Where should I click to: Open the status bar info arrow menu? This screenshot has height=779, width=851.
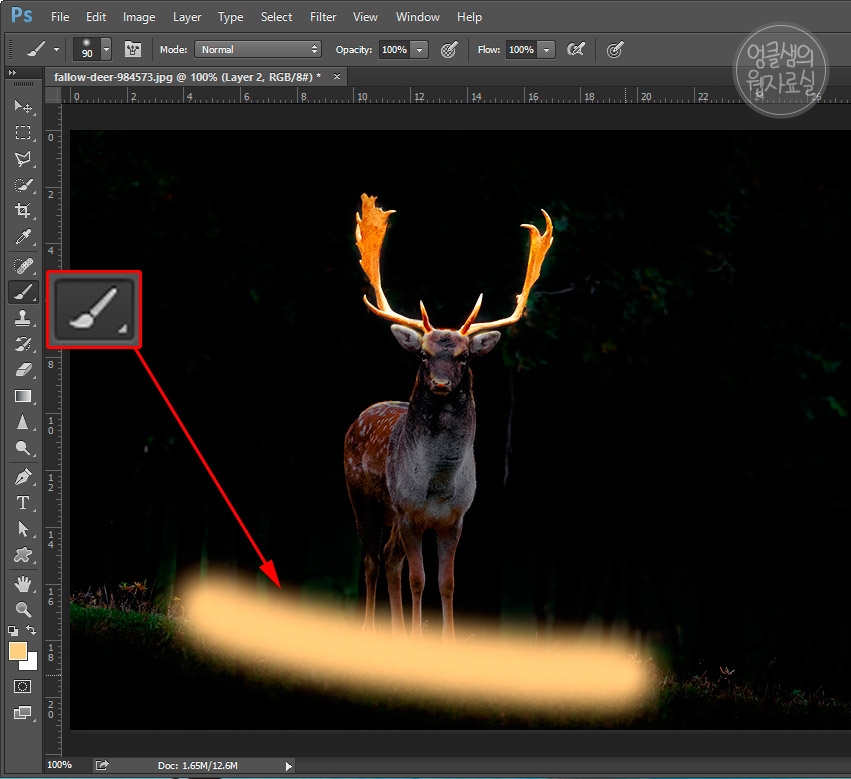[x=289, y=766]
